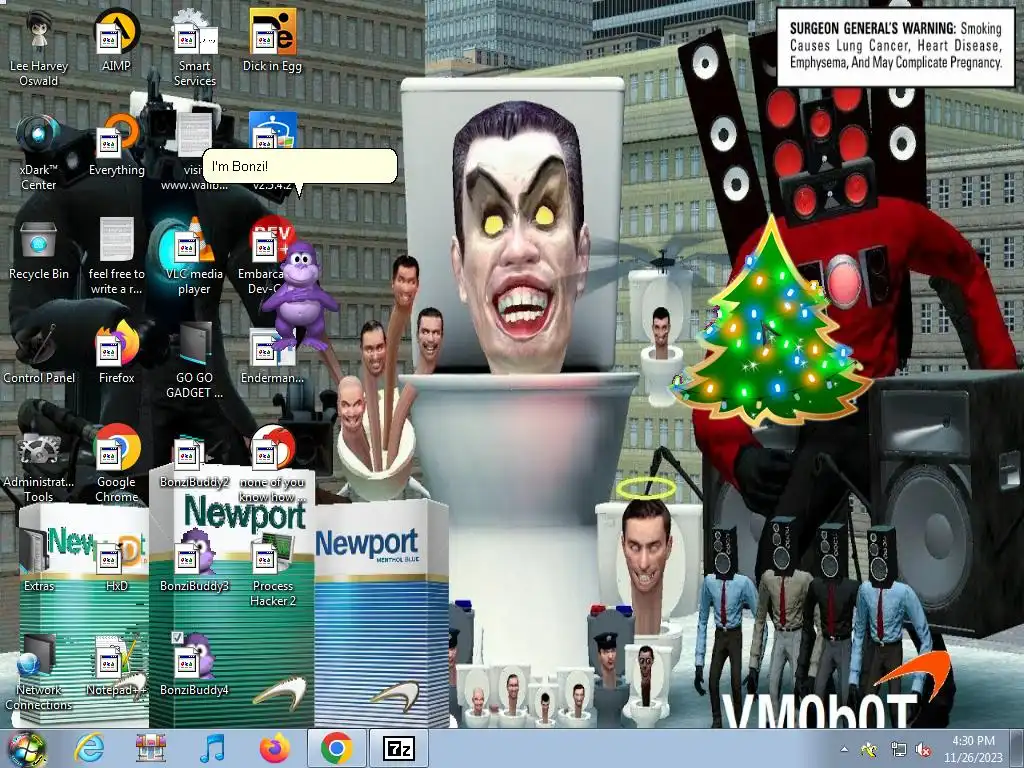Click the muted volume tray icon
This screenshot has width=1024, height=768.
coord(924,750)
